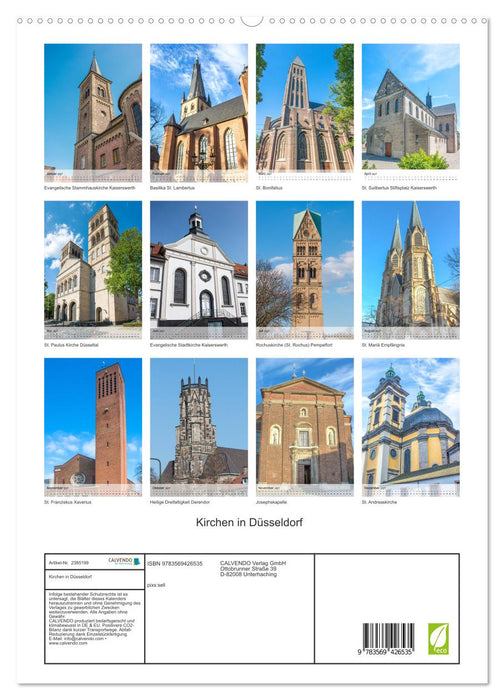Click caption 'Evangelische Stammhauskirche Kaiserswerth'
Image resolution: width=504 pixels, height=700 pixels.
pyautogui.click(x=89, y=188)
